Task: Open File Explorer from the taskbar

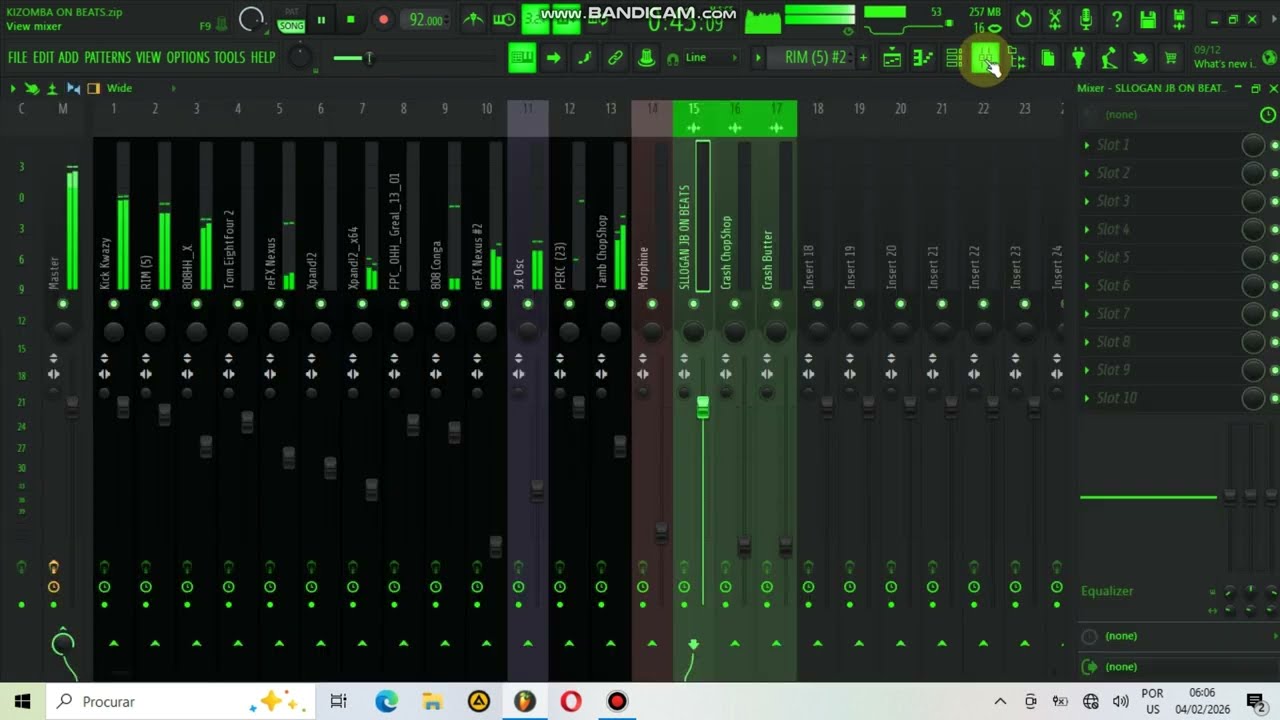Action: click(x=432, y=701)
